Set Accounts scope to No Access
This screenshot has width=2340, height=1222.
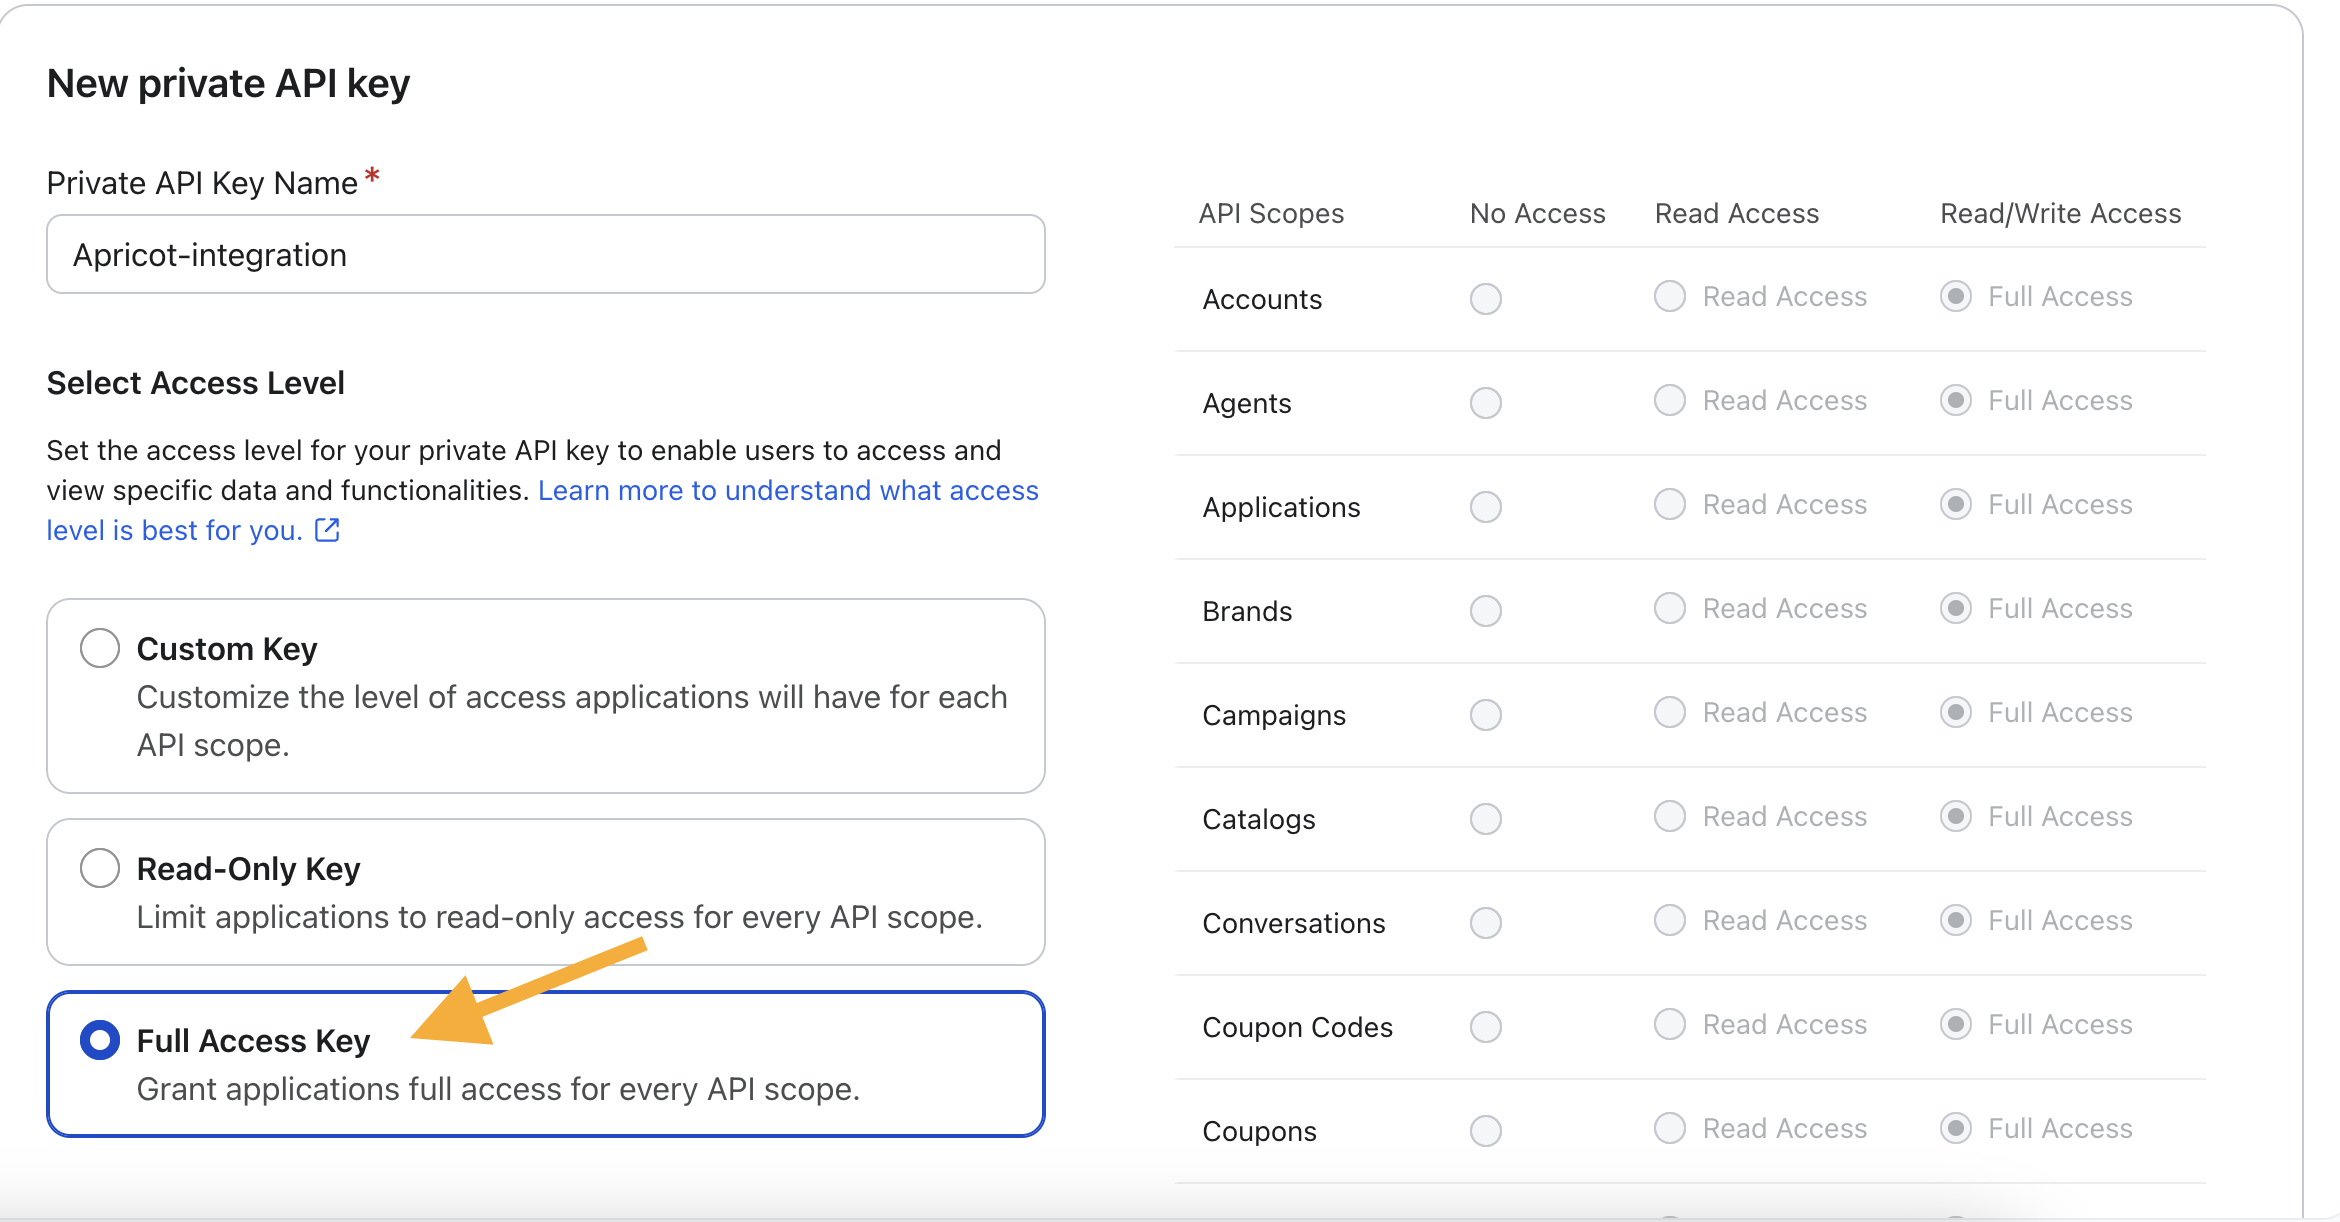(1486, 298)
